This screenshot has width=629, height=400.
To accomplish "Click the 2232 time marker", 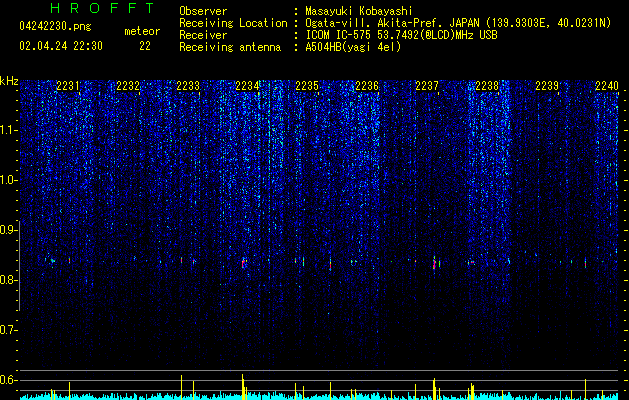I will pos(128,86).
